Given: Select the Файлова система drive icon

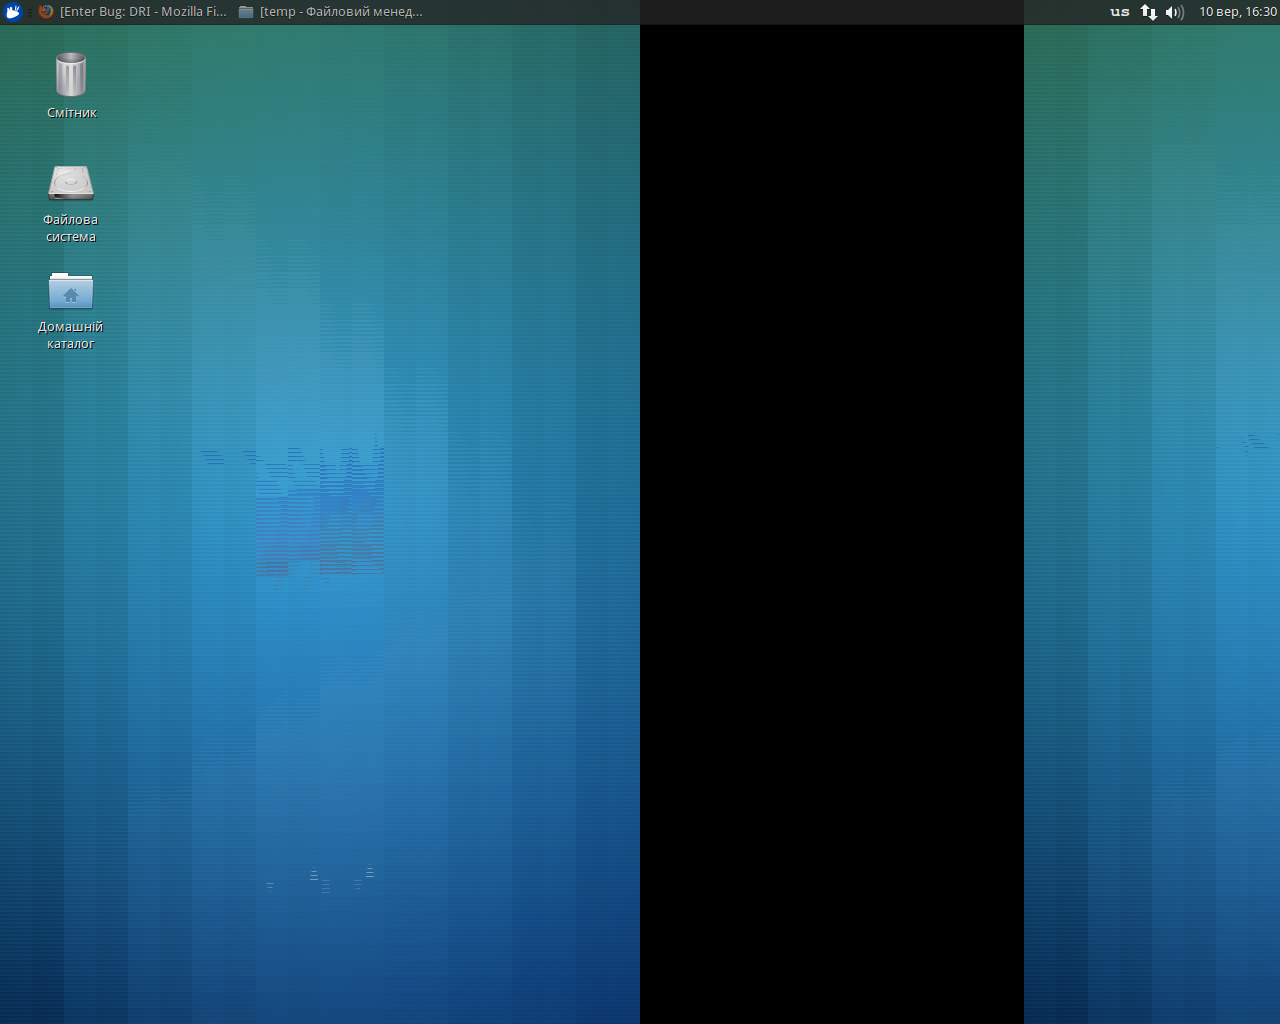Looking at the screenshot, I should (x=71, y=183).
